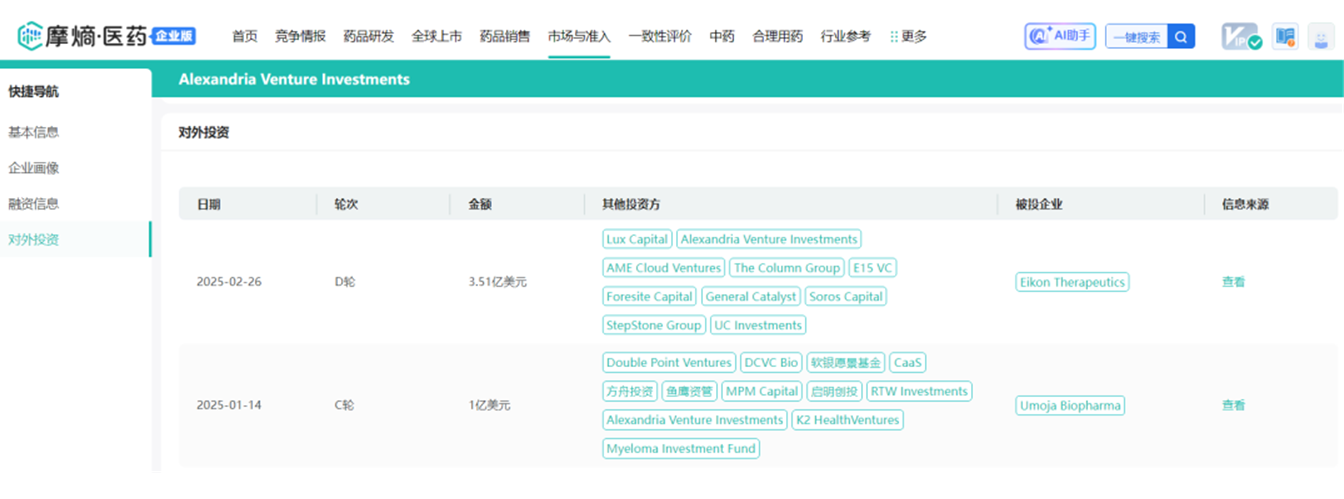This screenshot has height=499, width=1344.
Task: Open the 一致性评价 menu
Action: (x=660, y=36)
